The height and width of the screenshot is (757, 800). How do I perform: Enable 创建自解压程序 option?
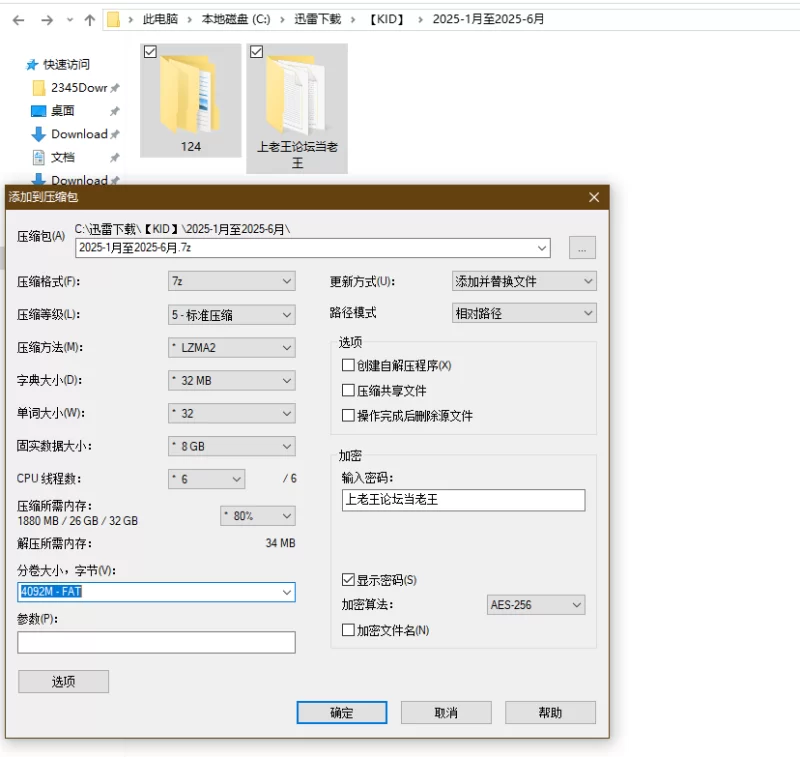(x=349, y=366)
